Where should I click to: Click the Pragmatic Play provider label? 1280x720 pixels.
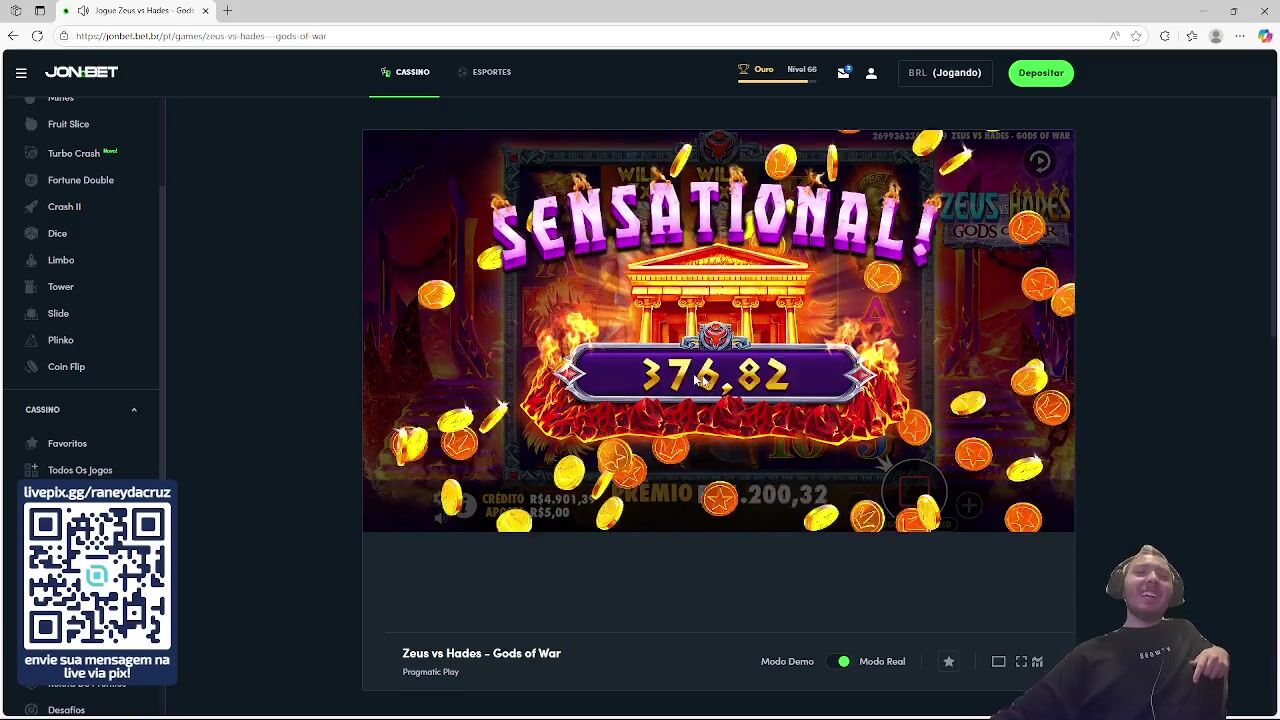pos(430,672)
